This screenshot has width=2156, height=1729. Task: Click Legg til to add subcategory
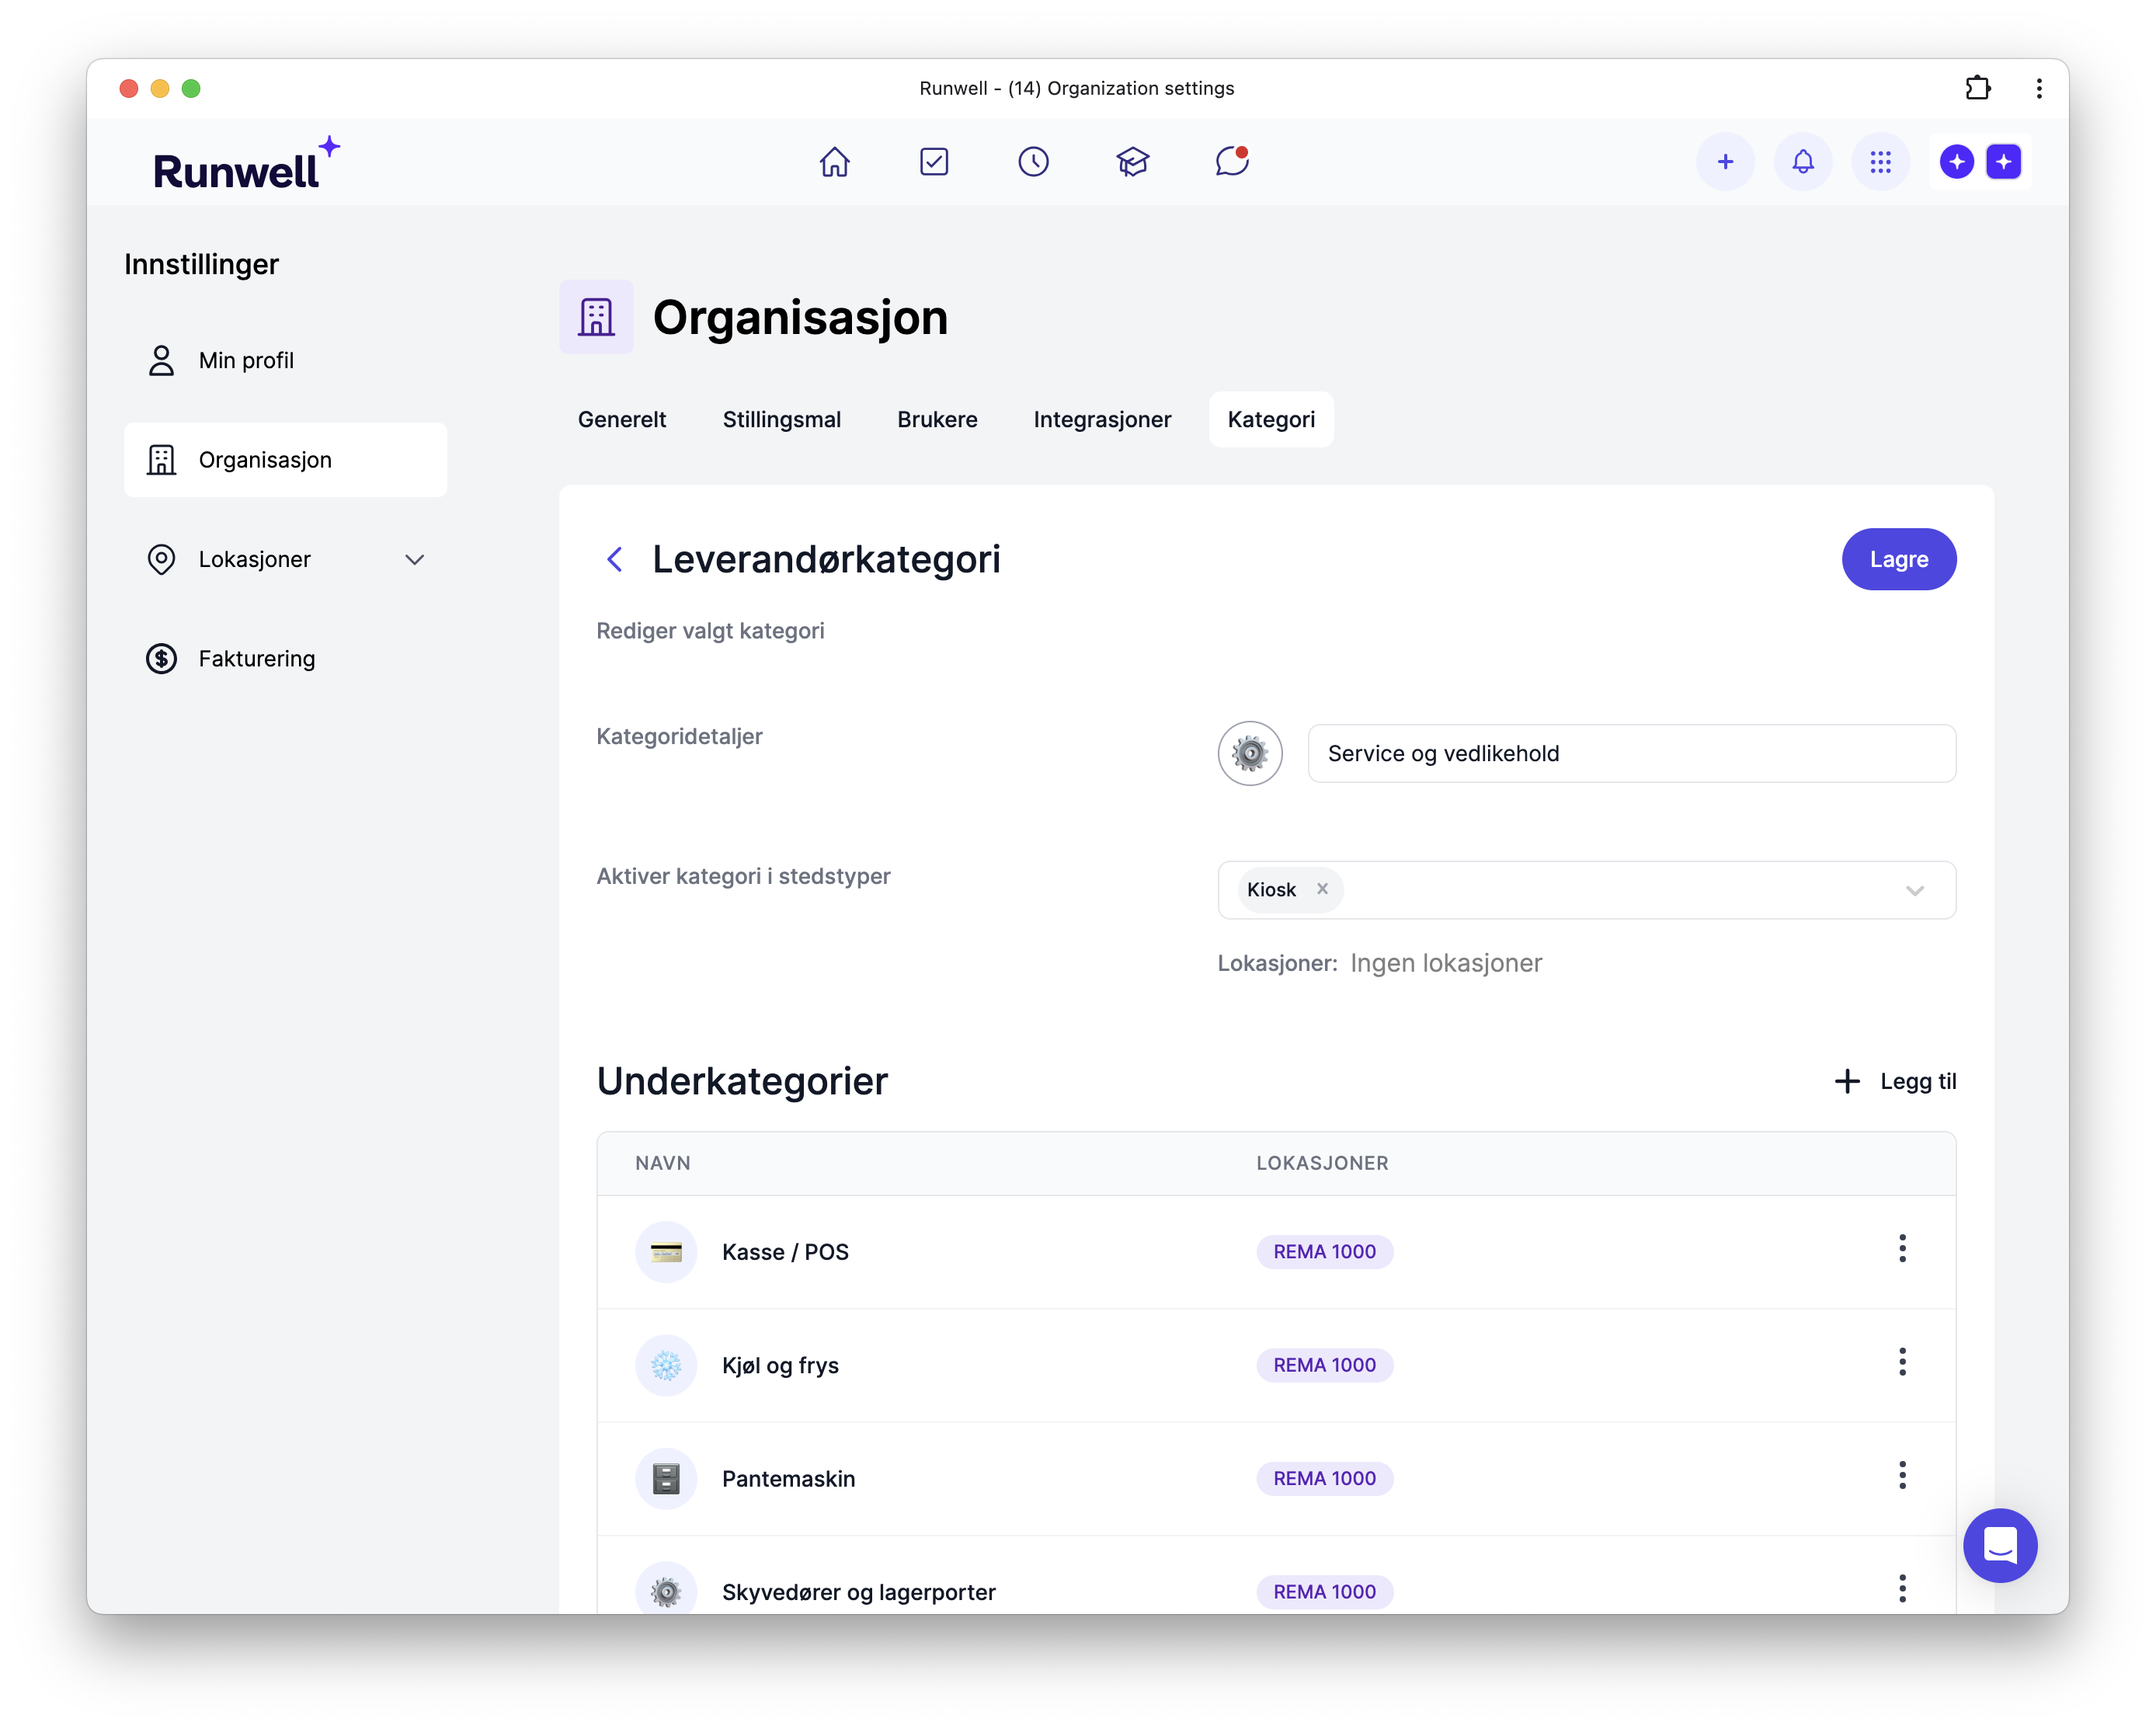(x=1895, y=1081)
